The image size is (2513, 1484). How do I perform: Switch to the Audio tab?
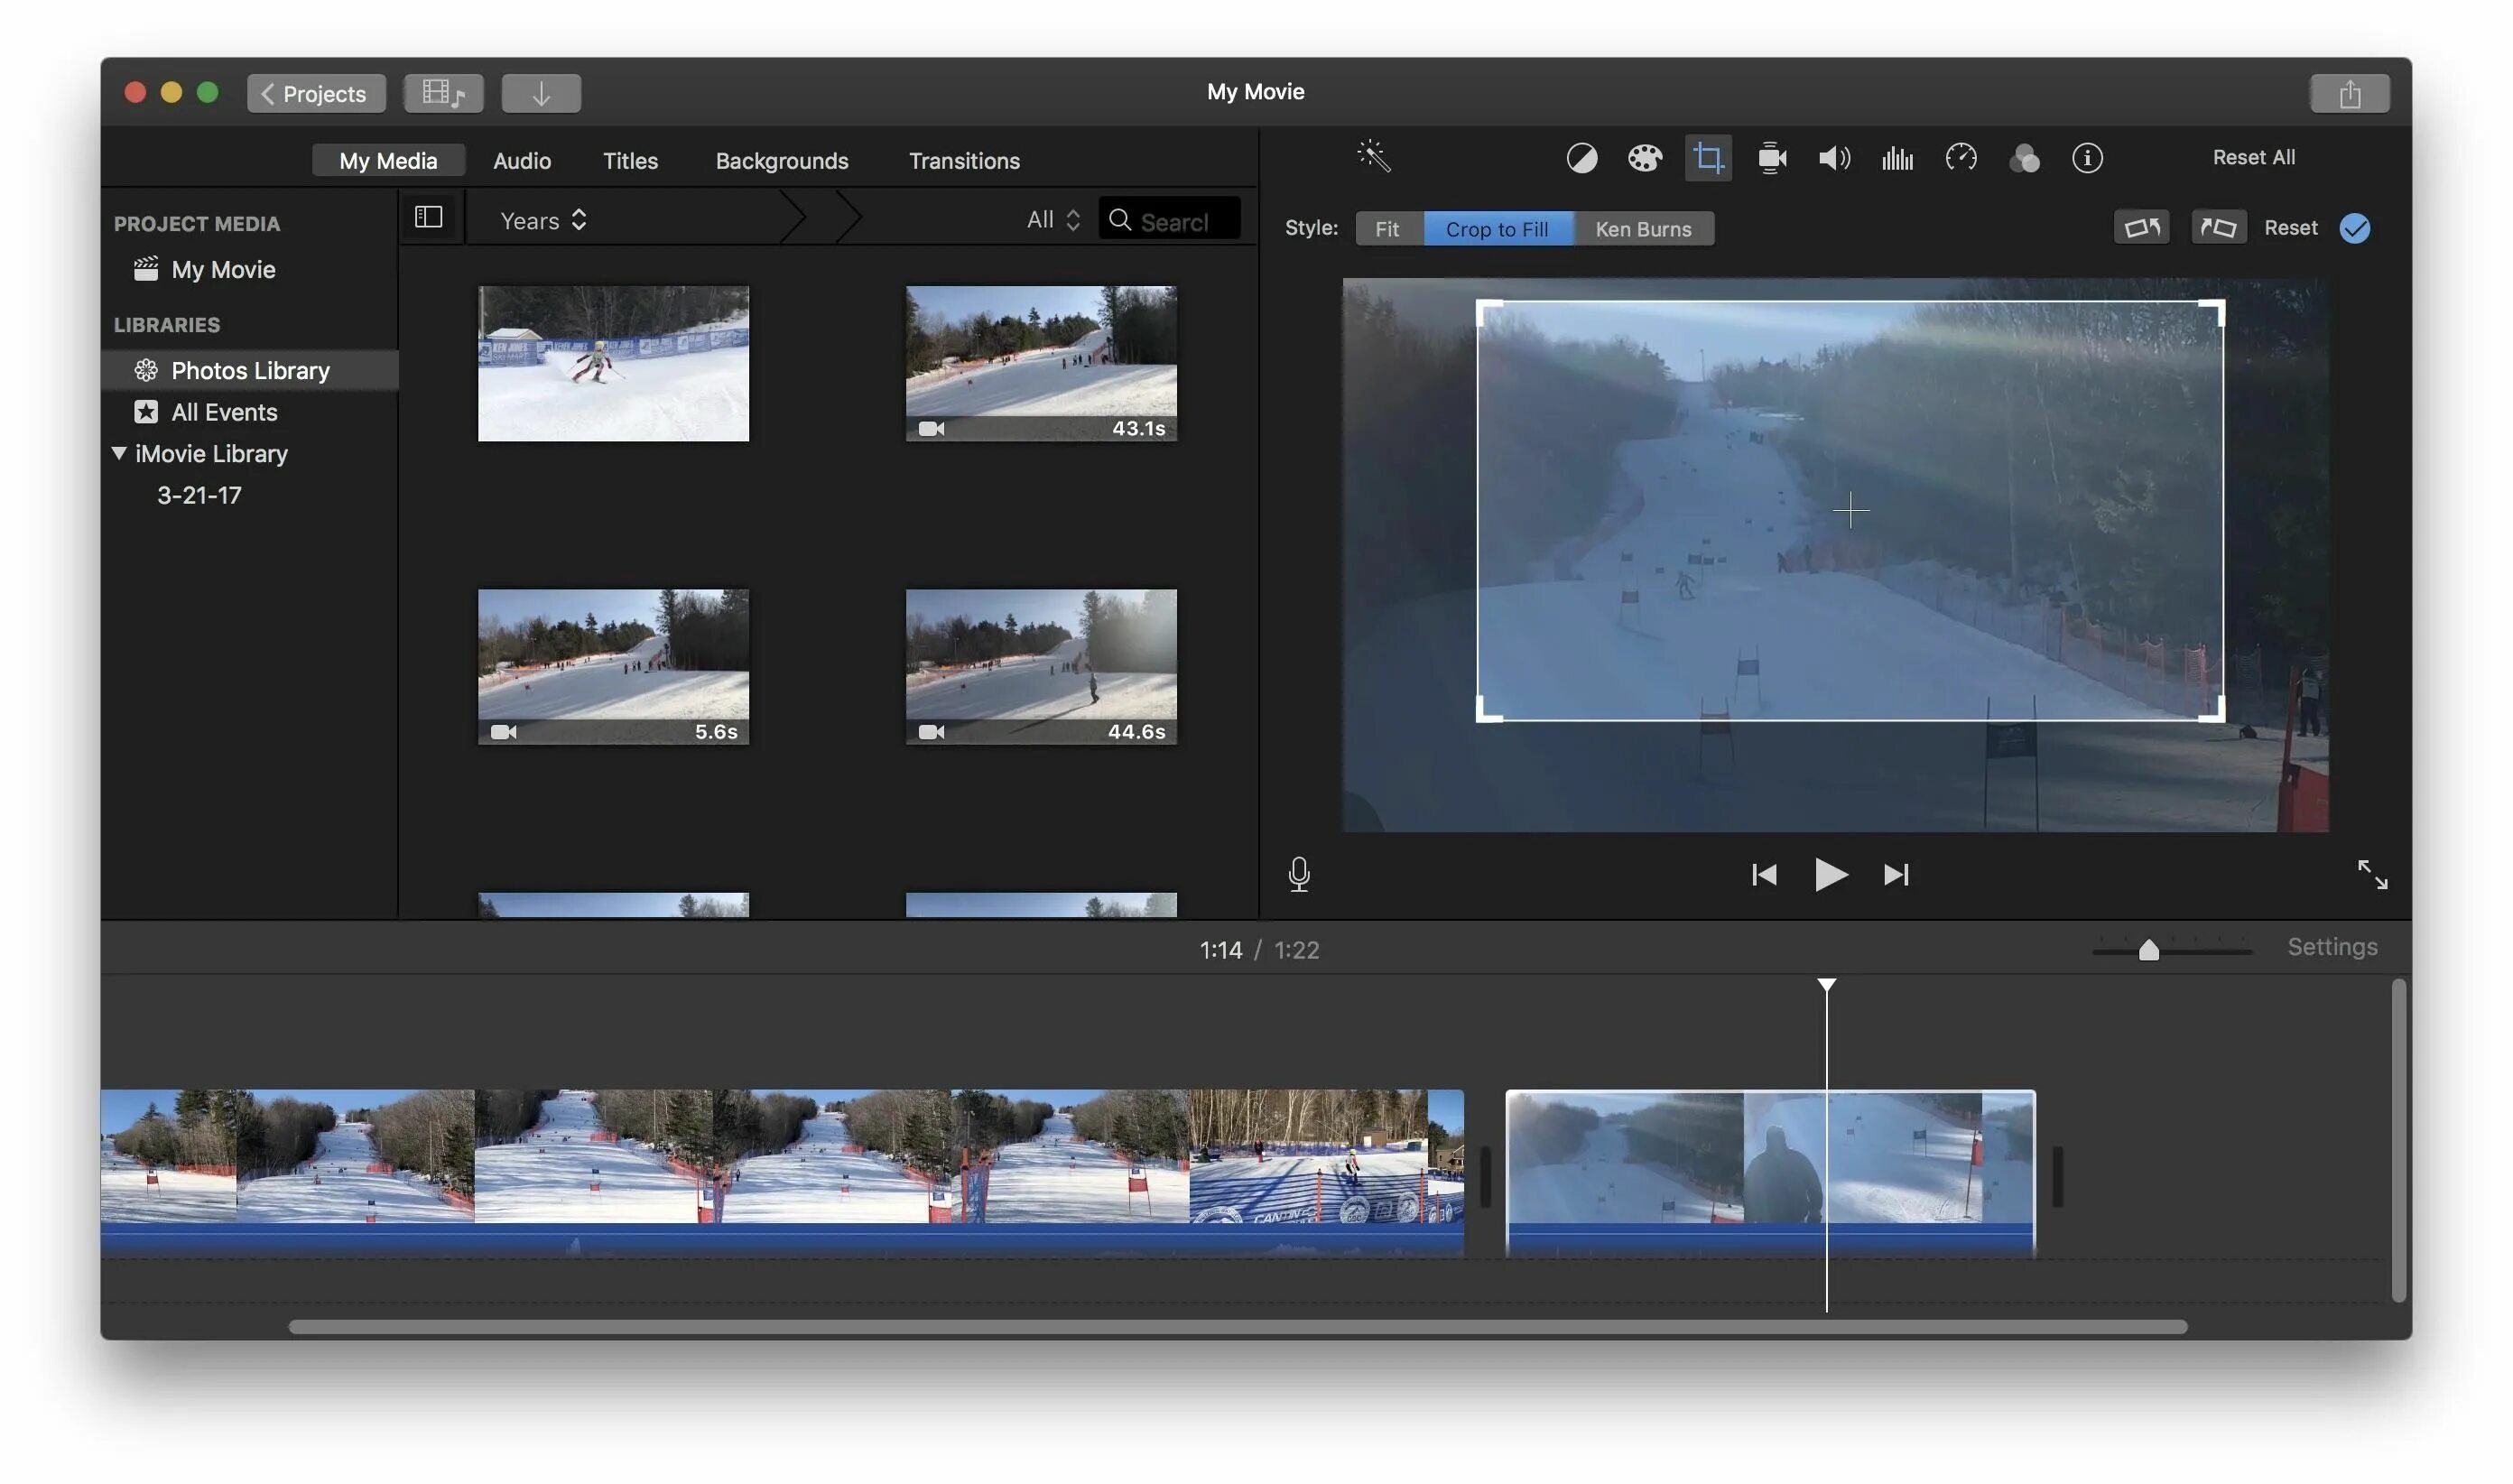[521, 160]
